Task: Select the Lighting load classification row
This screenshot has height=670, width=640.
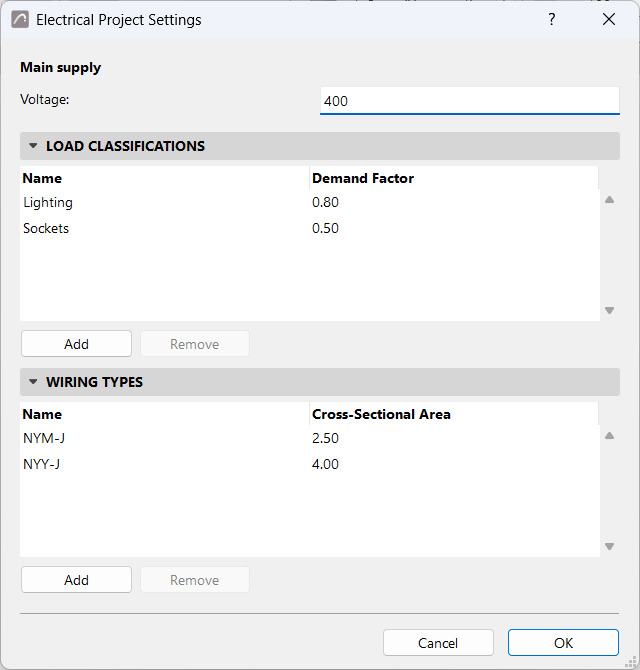Action: point(310,202)
